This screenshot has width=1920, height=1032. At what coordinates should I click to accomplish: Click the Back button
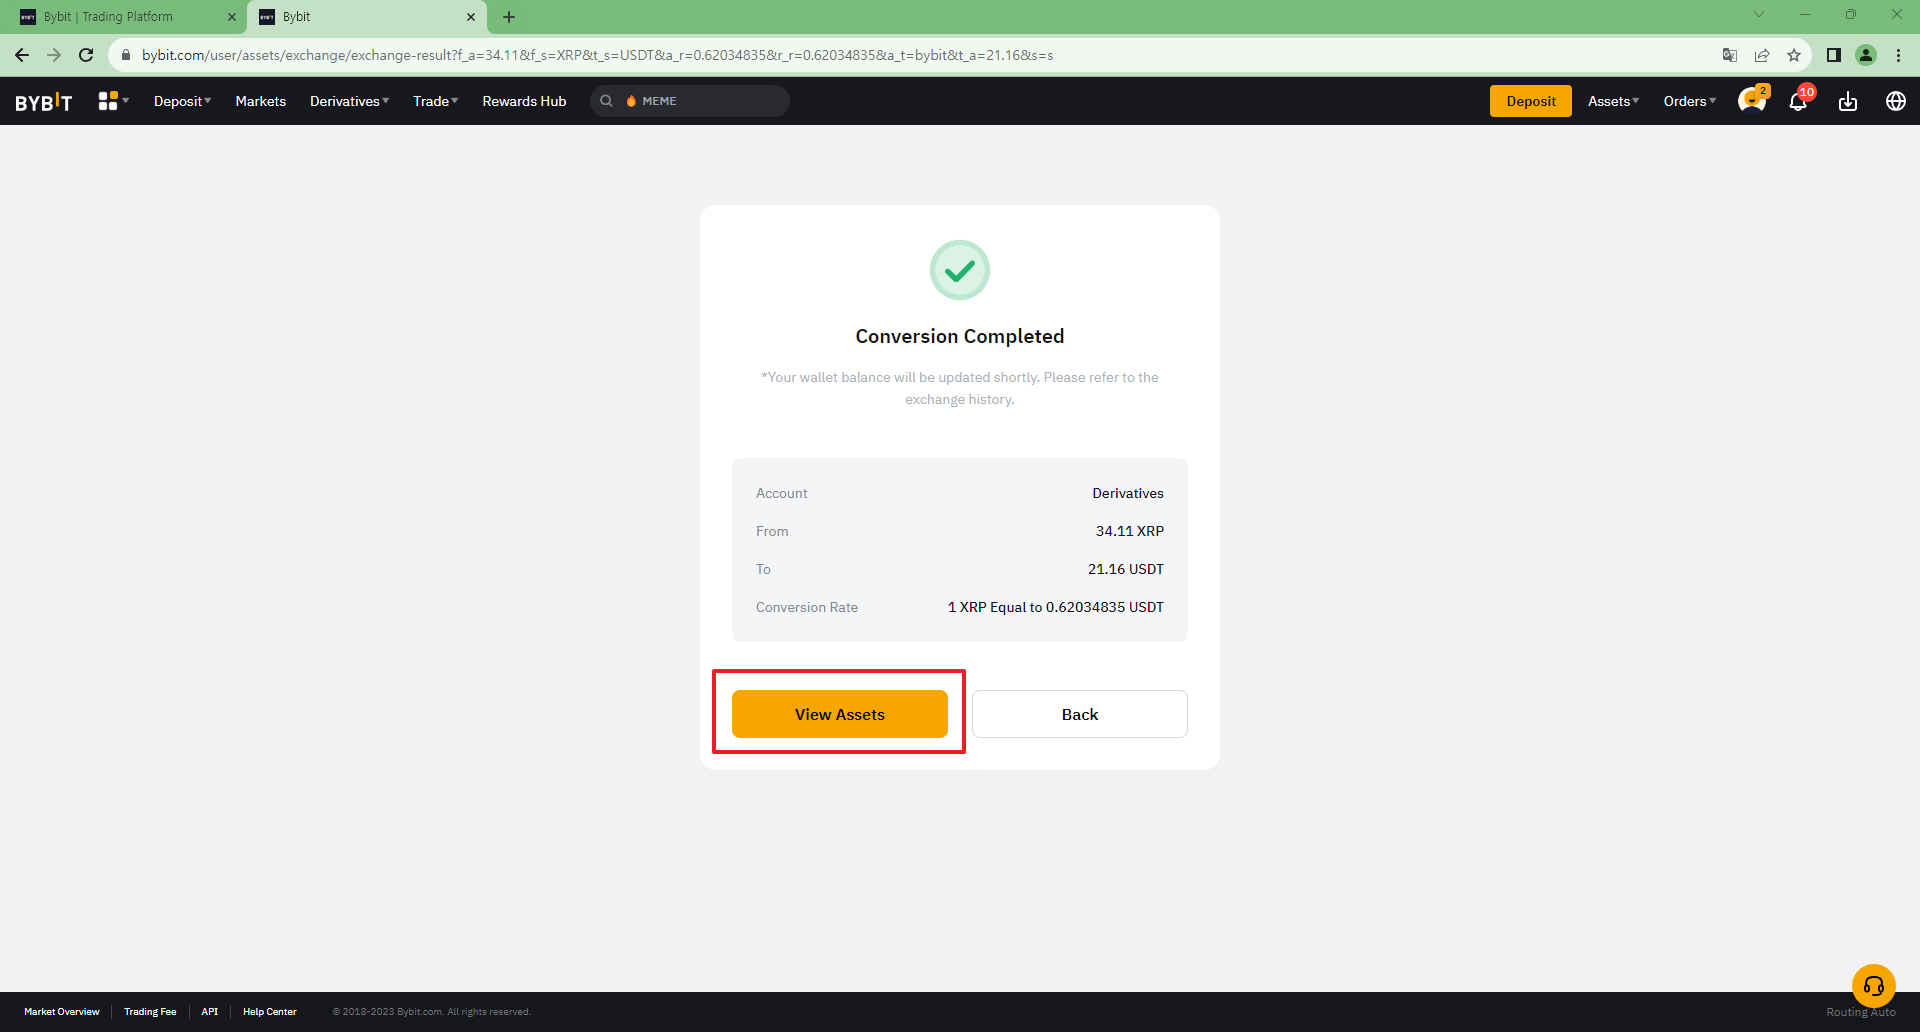[x=1079, y=714]
